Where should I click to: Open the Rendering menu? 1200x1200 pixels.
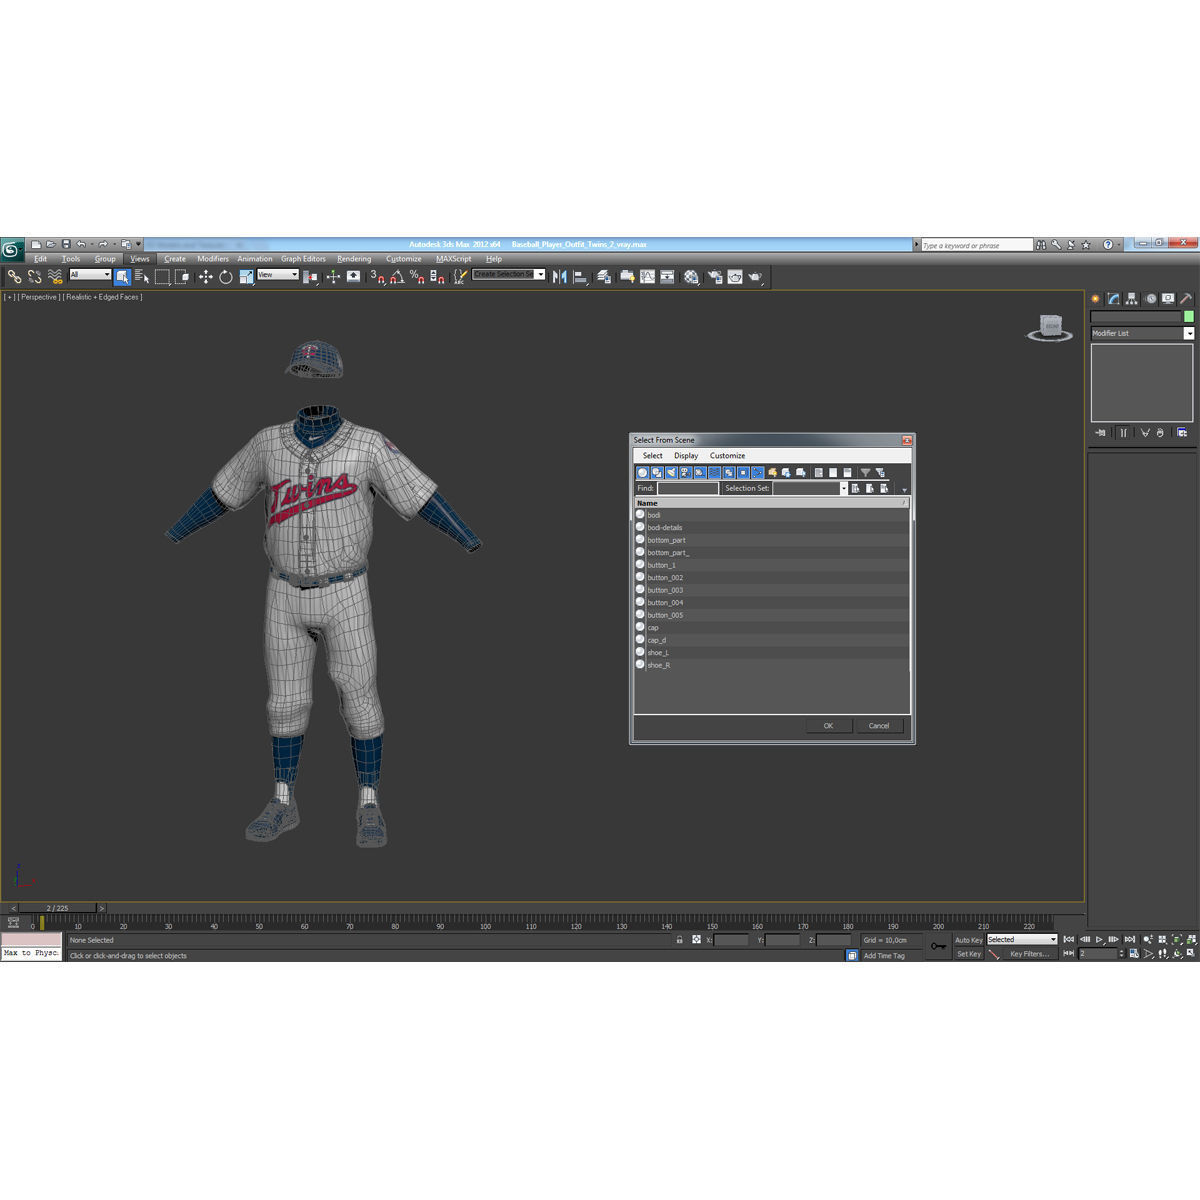click(354, 259)
